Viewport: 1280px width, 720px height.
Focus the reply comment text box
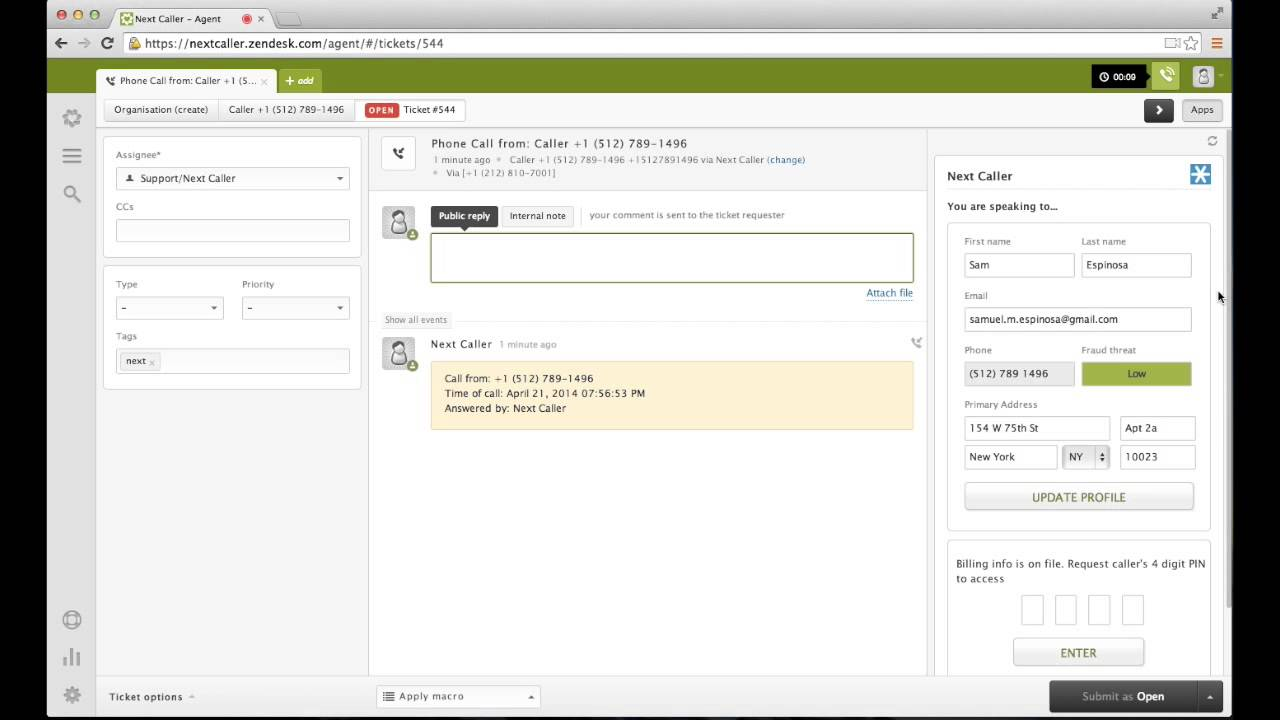[x=672, y=258]
